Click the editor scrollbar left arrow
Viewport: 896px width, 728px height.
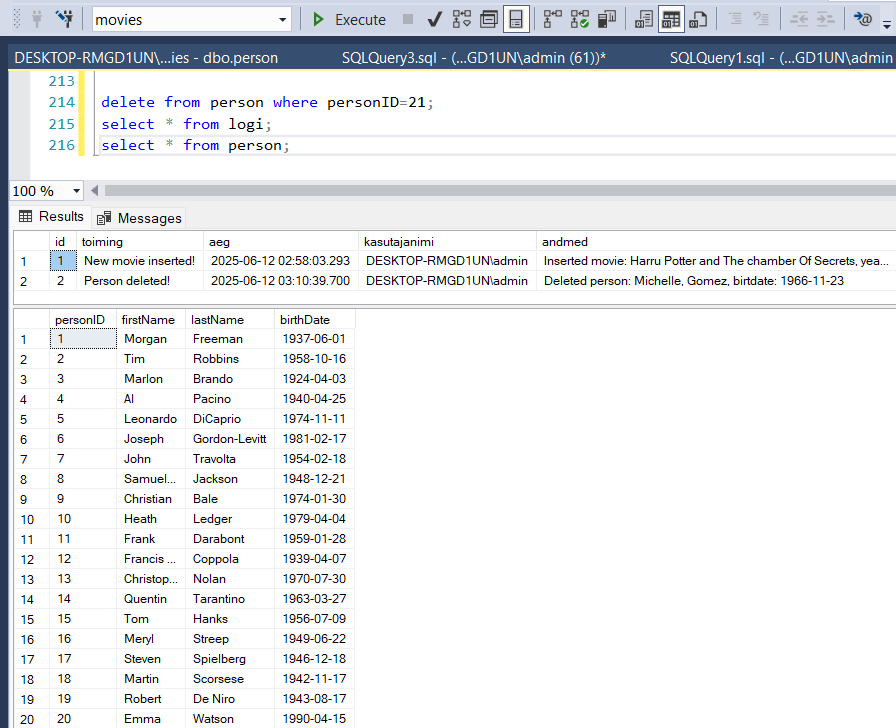(x=94, y=190)
